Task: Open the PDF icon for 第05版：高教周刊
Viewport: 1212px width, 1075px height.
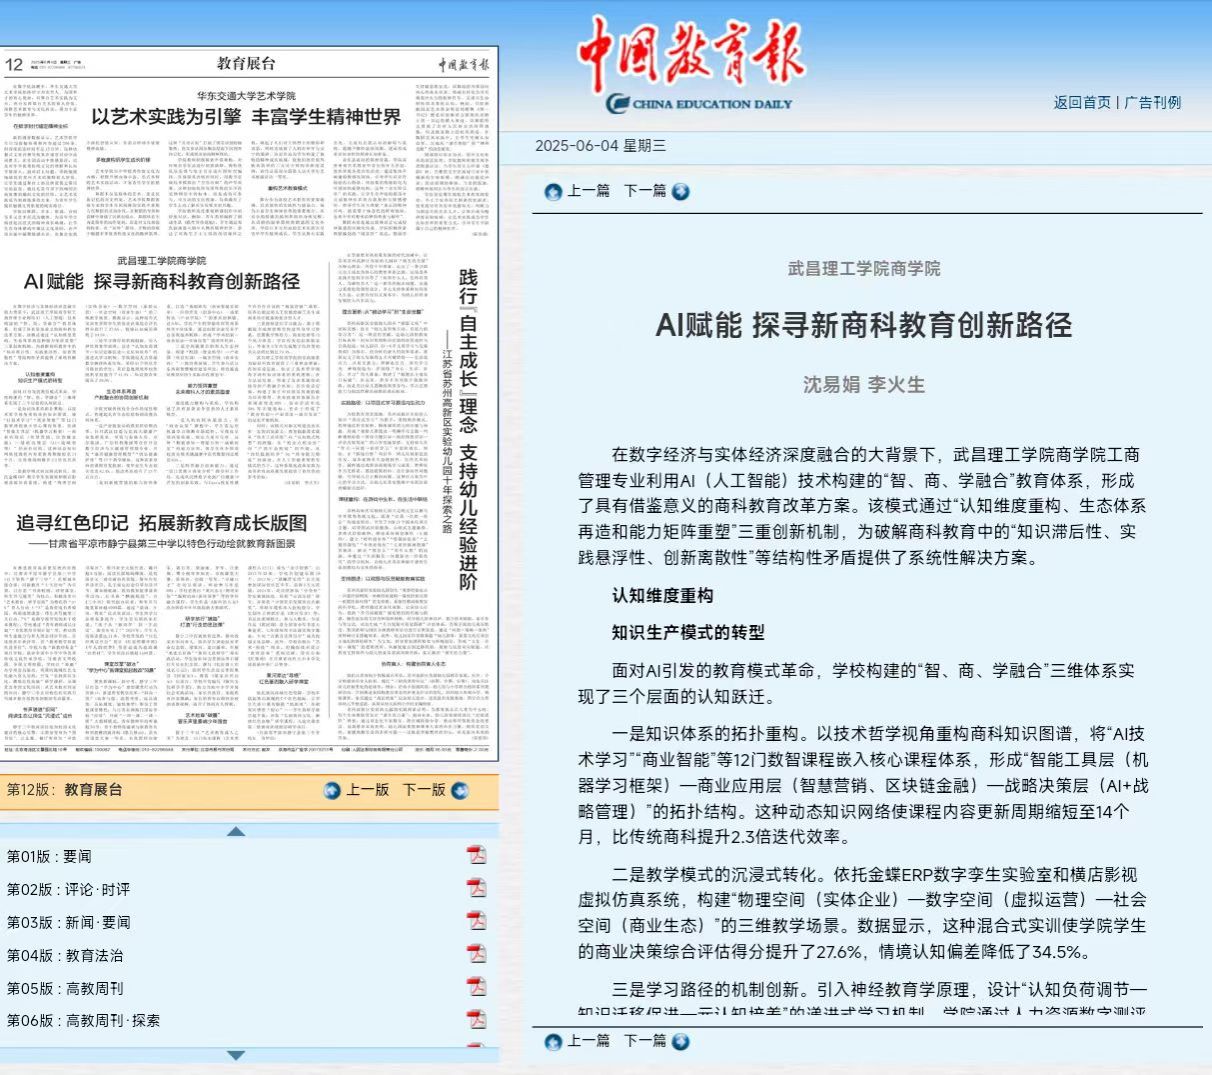Action: 477,987
